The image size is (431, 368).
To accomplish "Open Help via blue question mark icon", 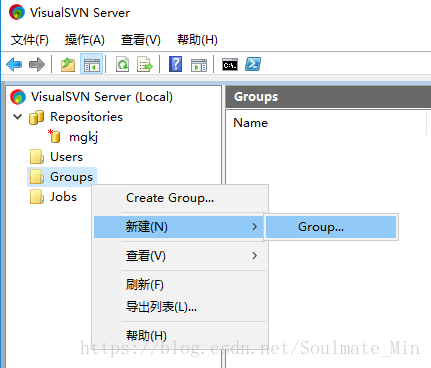I will 175,64.
